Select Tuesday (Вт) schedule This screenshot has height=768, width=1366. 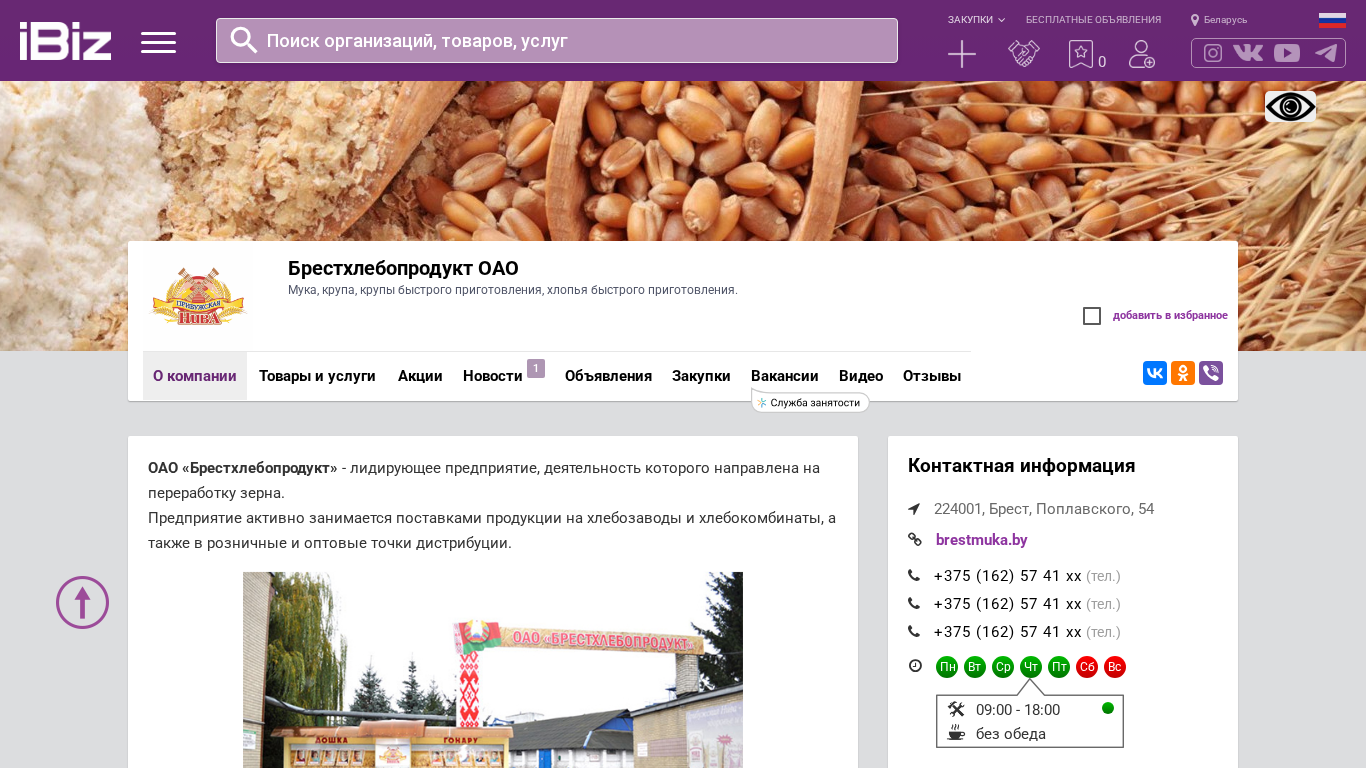click(x=975, y=667)
